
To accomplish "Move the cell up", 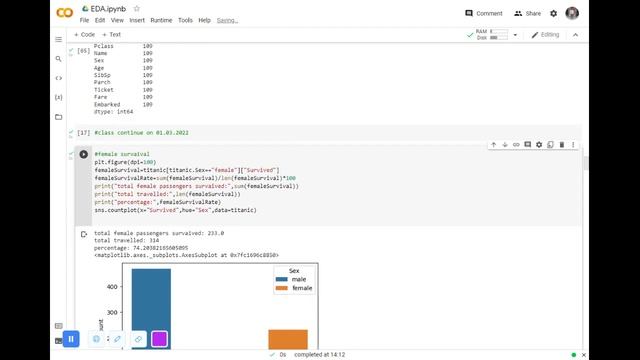I will 493,144.
